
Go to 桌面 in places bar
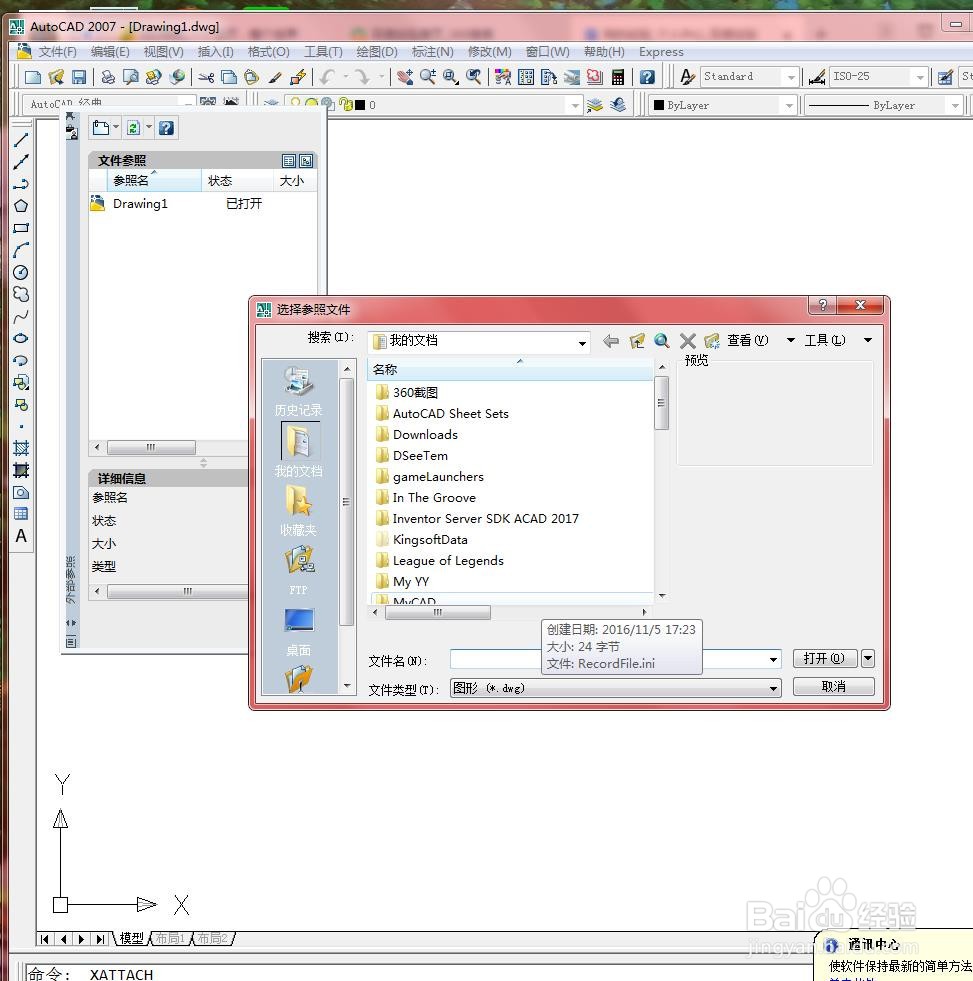coord(298,632)
